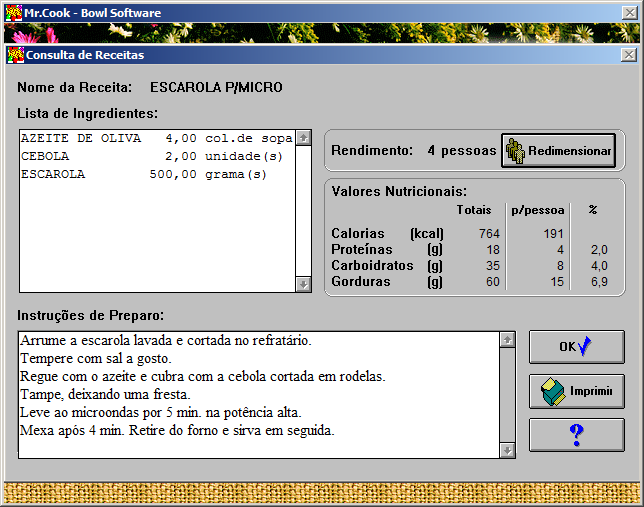Image resolution: width=644 pixels, height=507 pixels.
Task: Click the Rendimento 4 pessoas label
Action: click(413, 151)
